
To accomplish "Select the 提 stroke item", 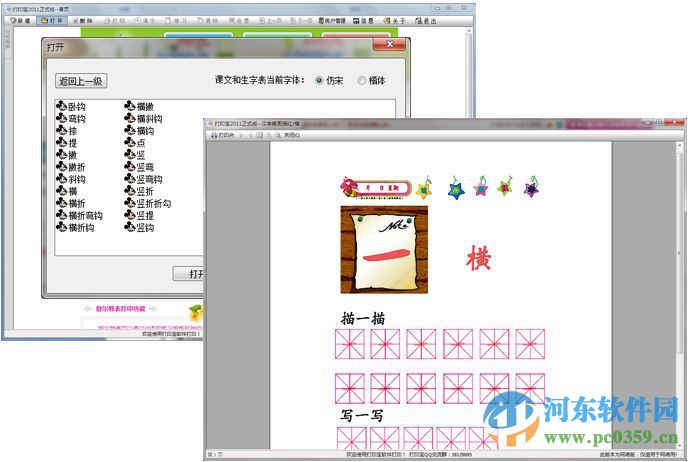I will click(67, 143).
